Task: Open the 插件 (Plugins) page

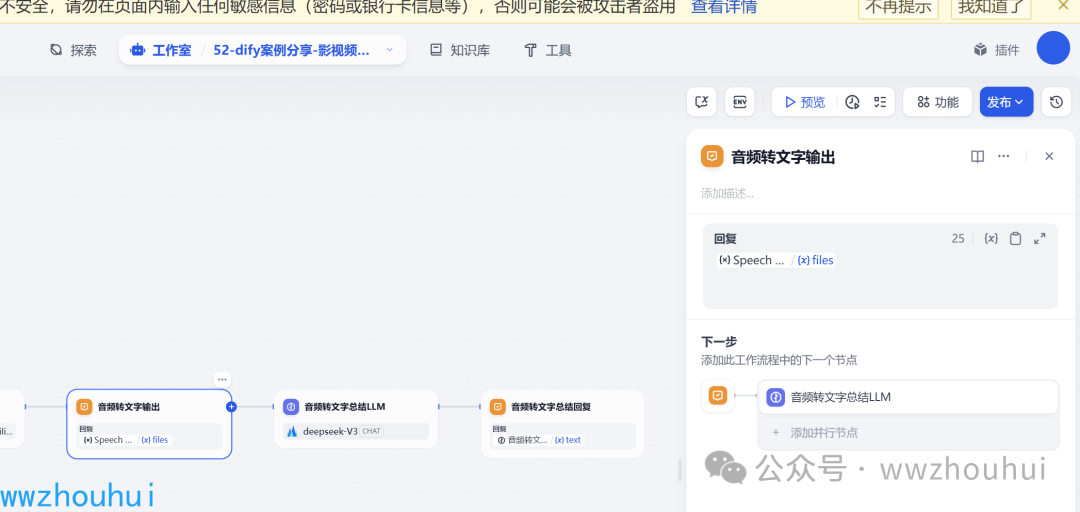Action: click(x=996, y=50)
